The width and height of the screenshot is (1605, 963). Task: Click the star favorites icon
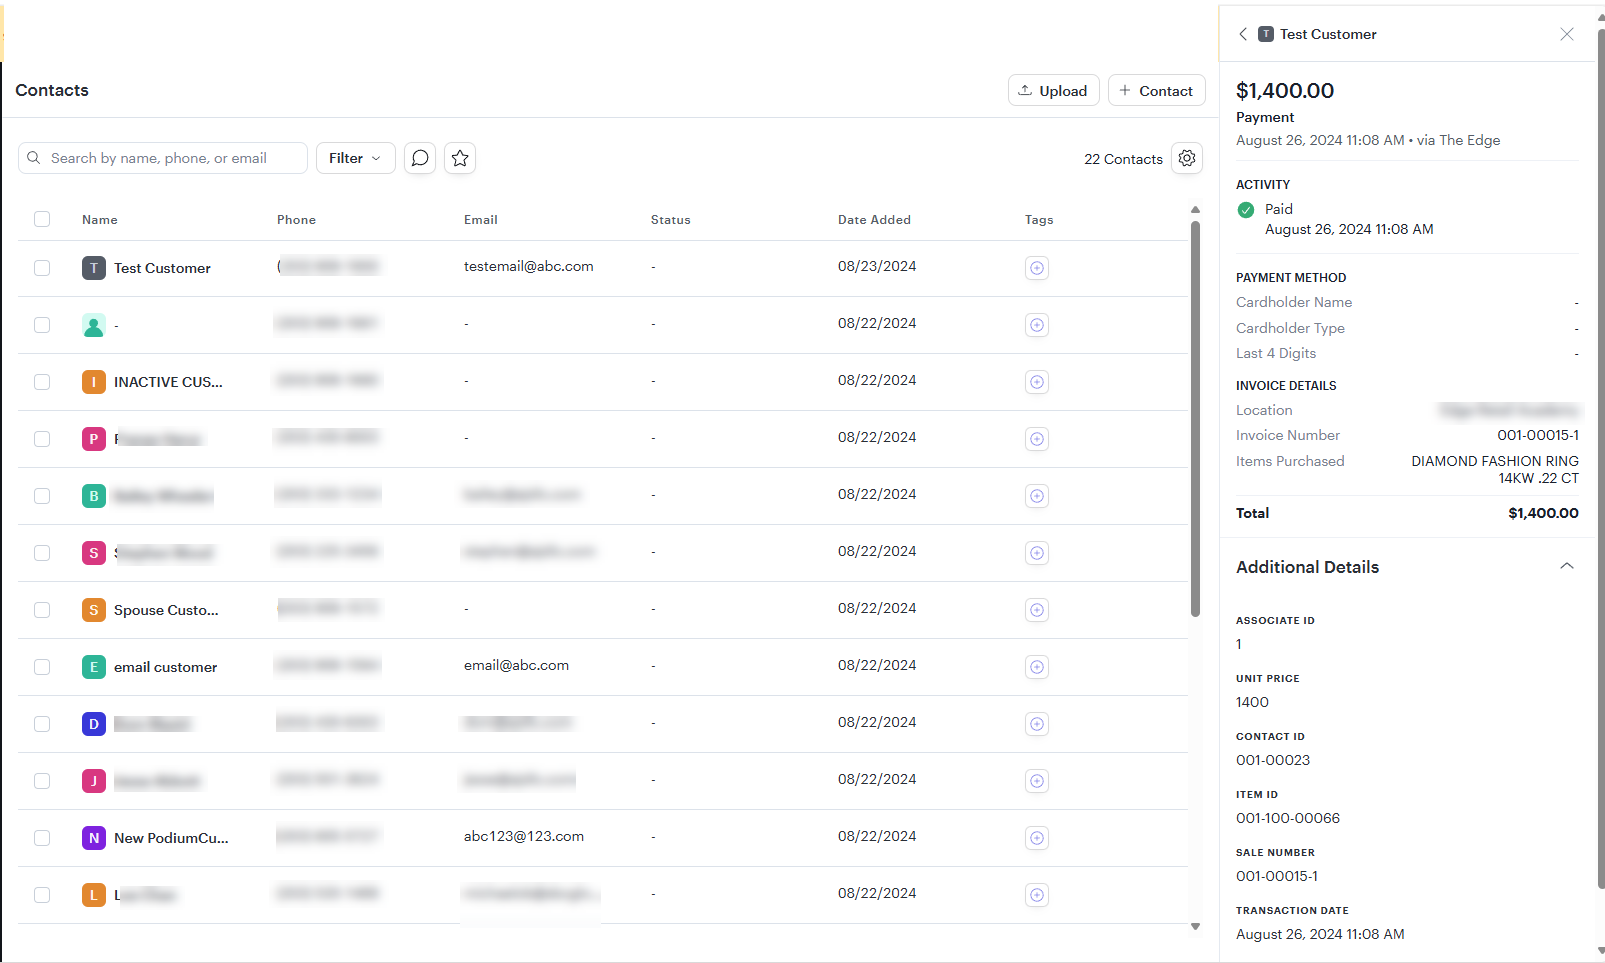coord(460,158)
